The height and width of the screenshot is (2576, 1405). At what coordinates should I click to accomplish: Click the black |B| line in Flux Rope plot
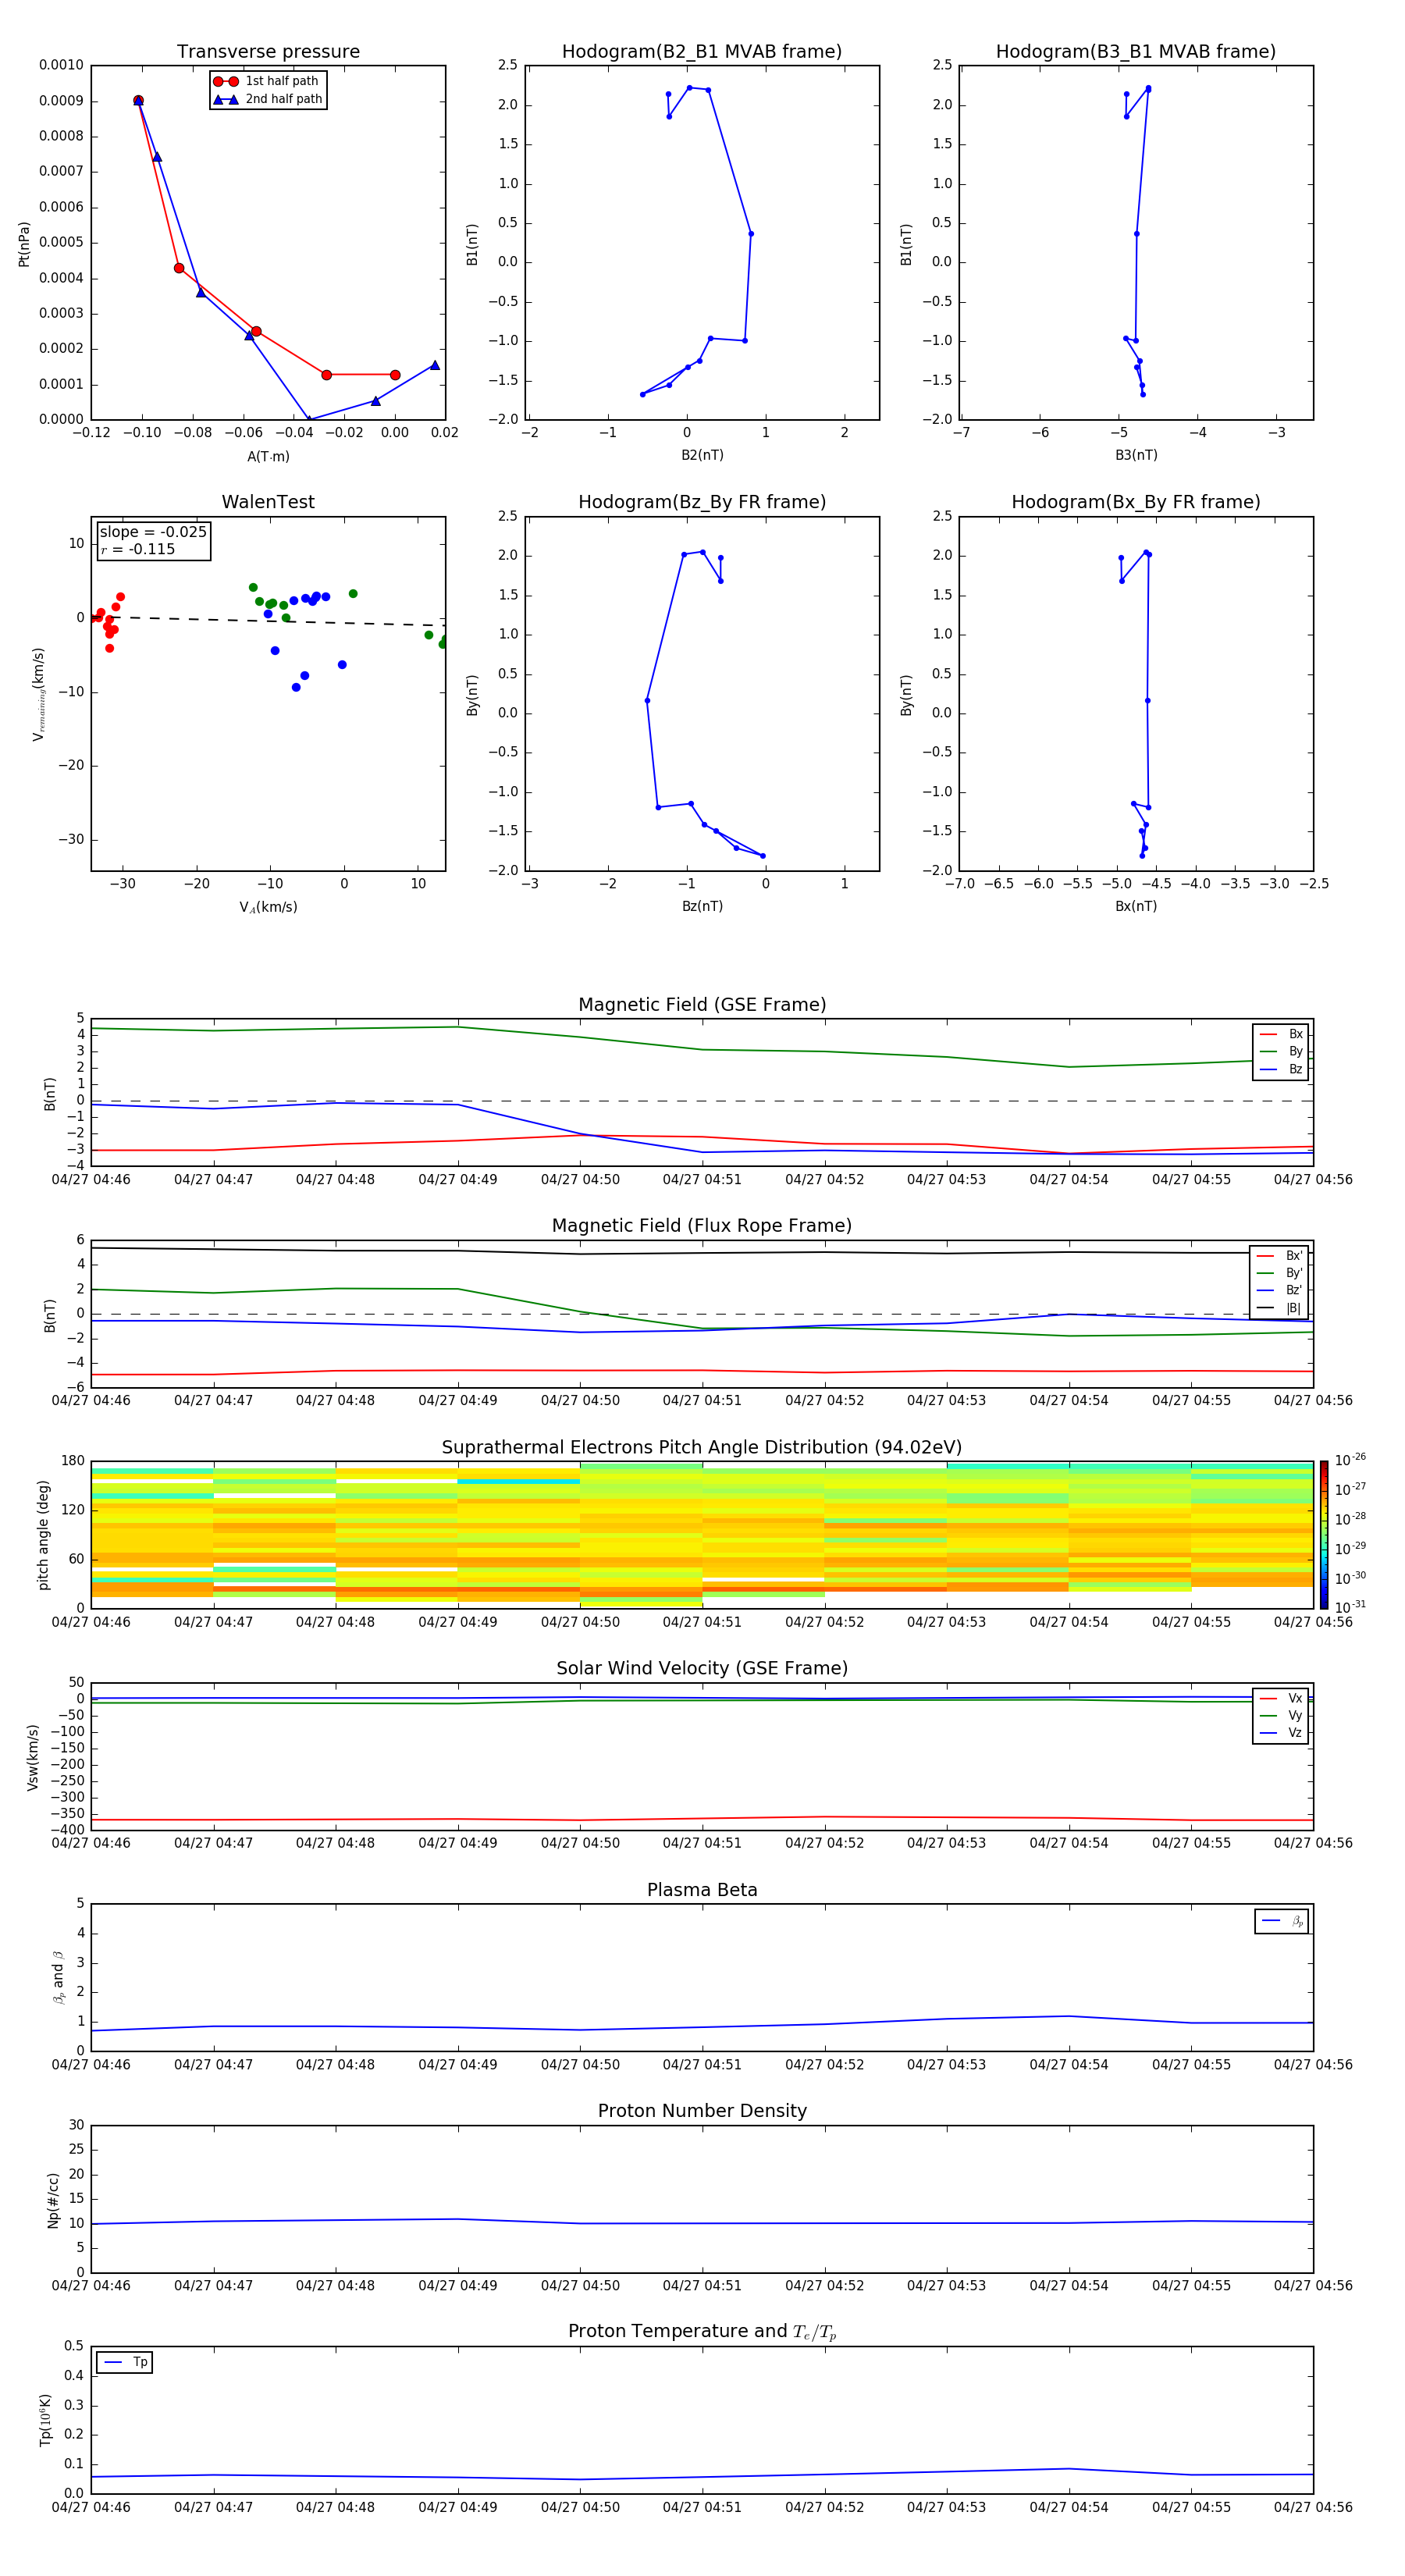(x=702, y=1252)
